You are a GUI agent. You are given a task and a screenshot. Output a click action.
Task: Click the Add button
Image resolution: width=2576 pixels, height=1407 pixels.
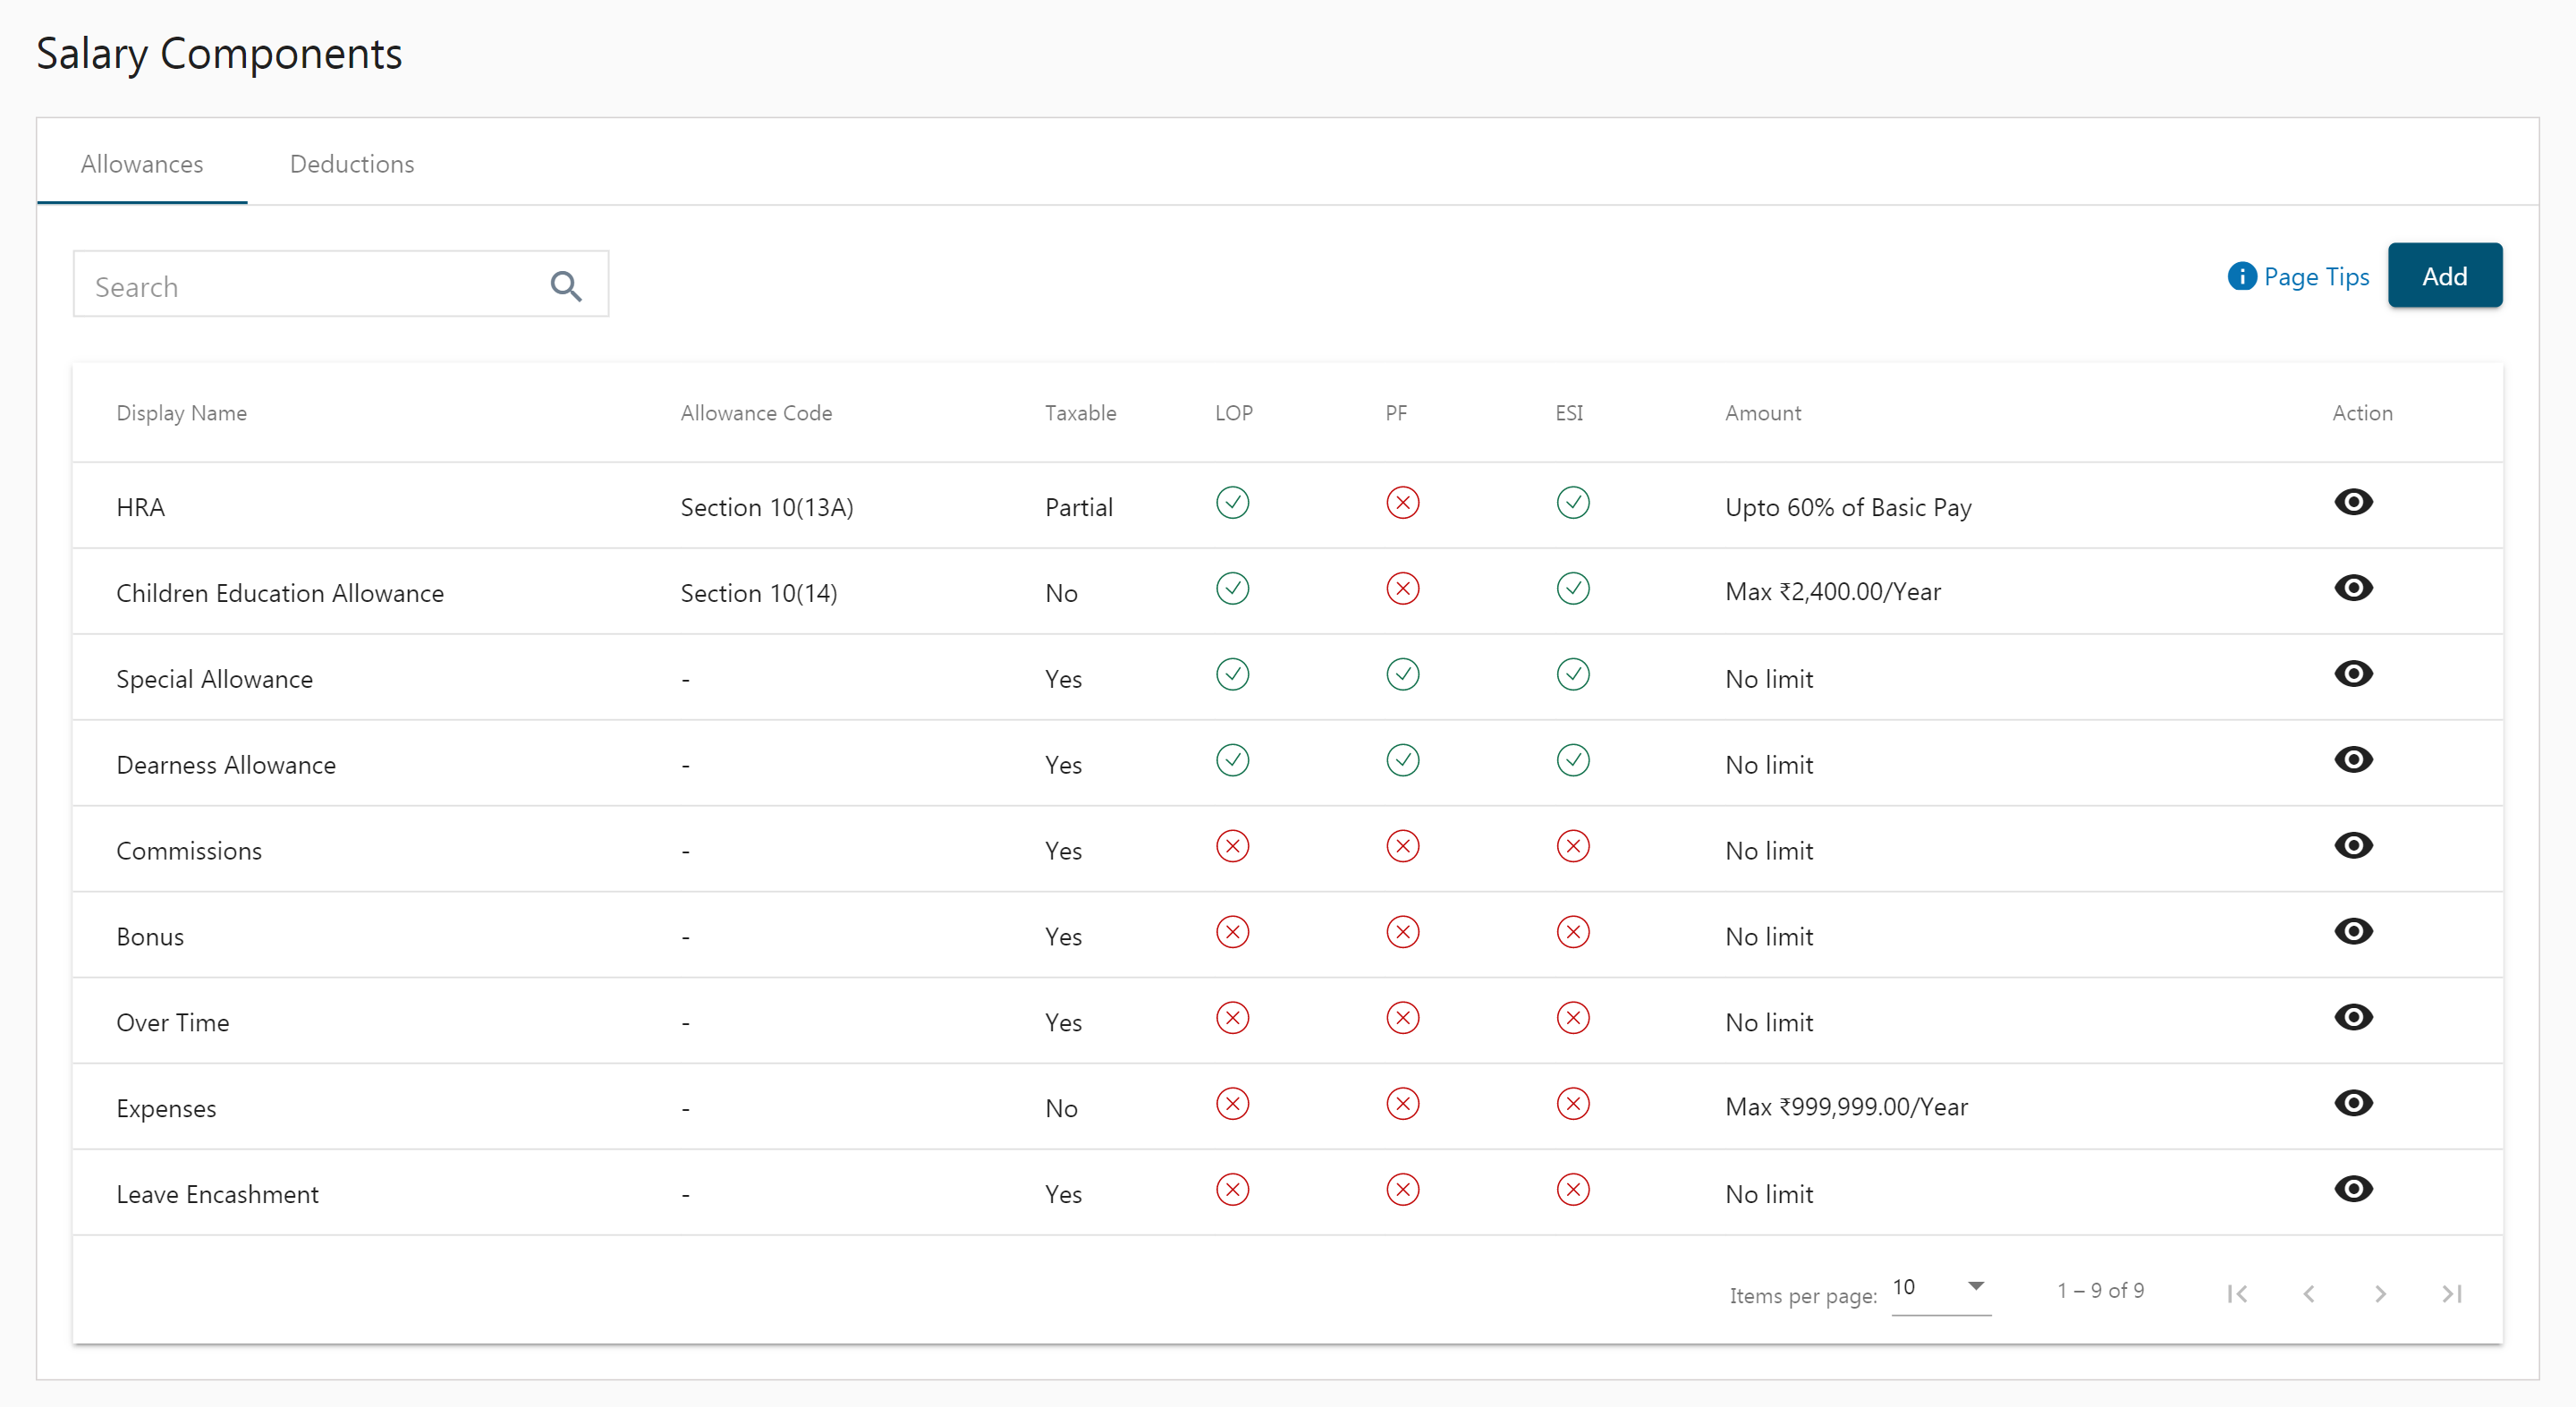click(2445, 275)
